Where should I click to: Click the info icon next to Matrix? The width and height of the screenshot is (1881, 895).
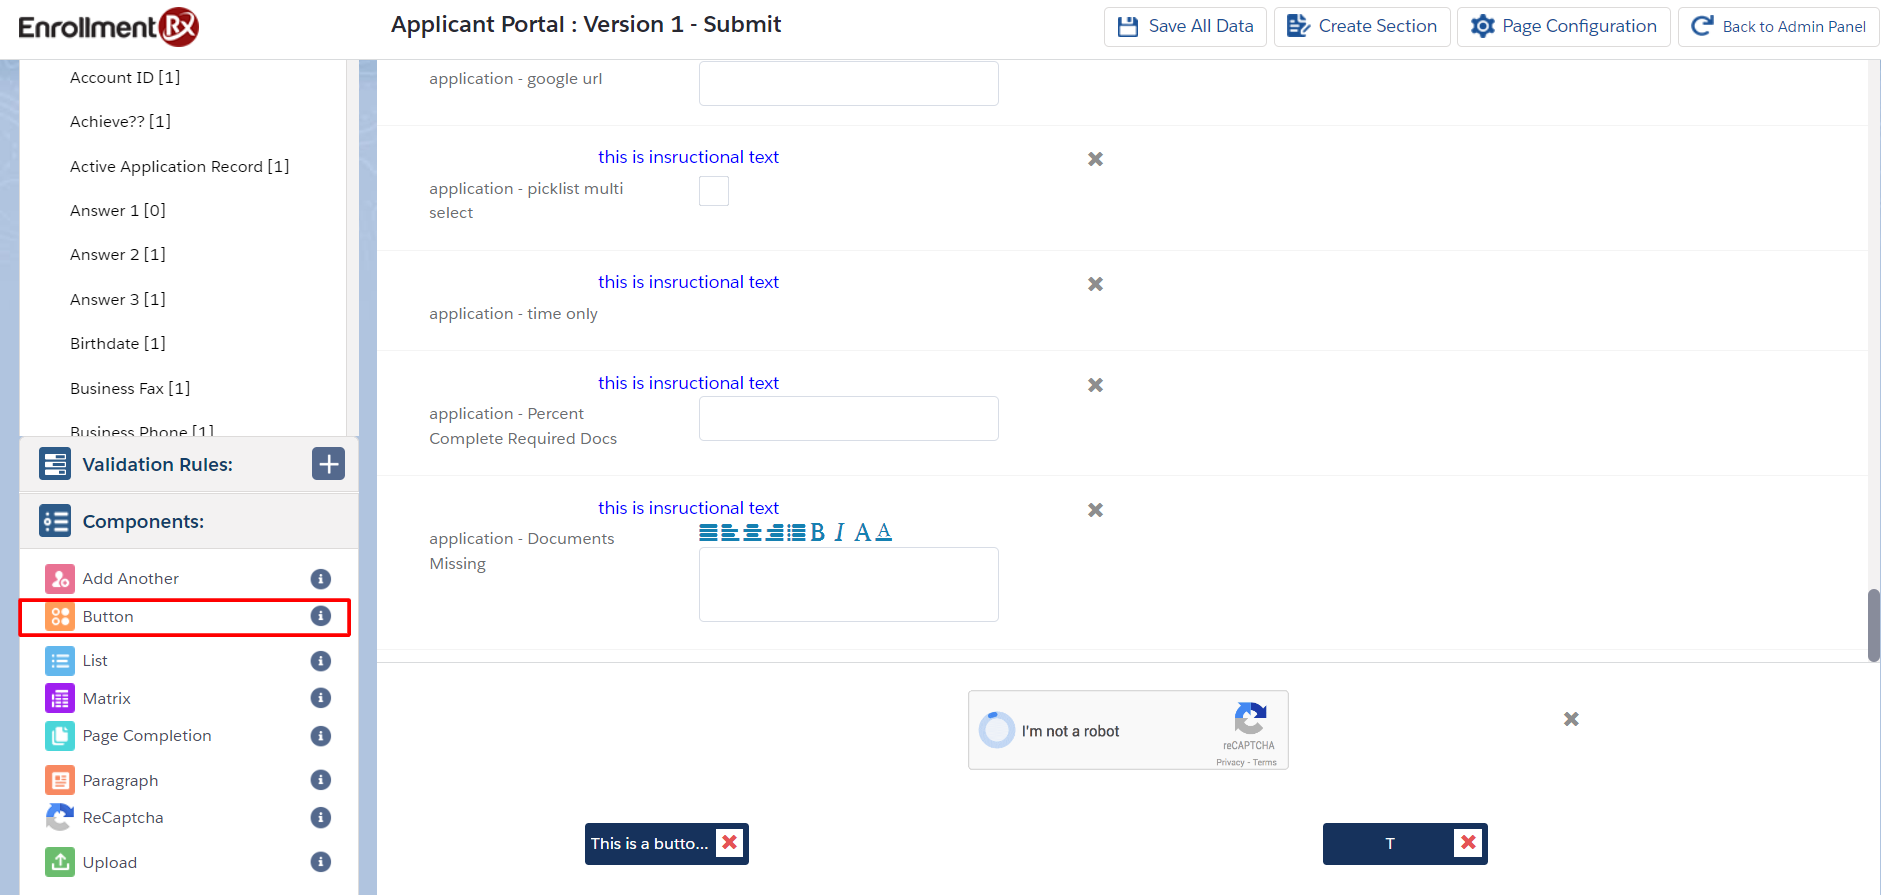point(320,698)
